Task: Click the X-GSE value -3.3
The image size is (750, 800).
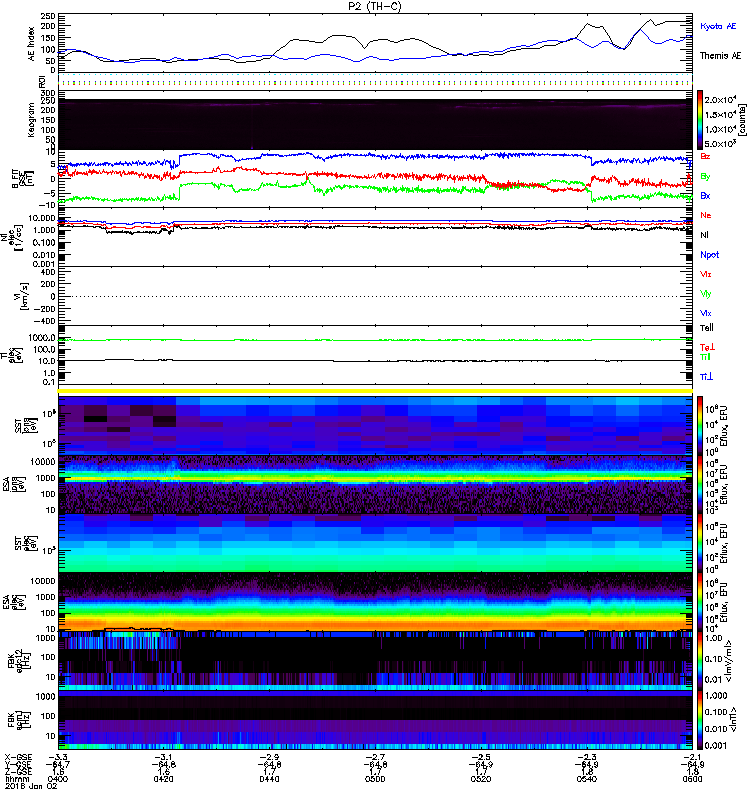Action: [58, 757]
